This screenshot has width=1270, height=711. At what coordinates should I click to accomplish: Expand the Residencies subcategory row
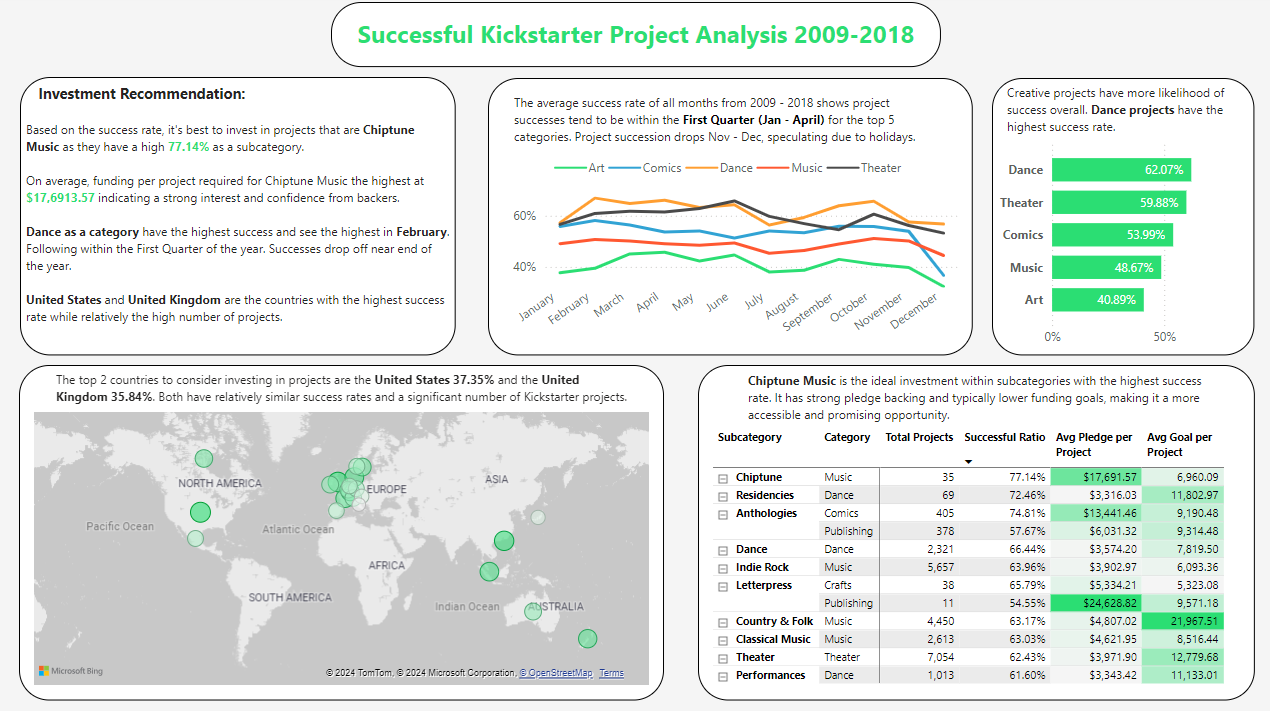tap(722, 496)
